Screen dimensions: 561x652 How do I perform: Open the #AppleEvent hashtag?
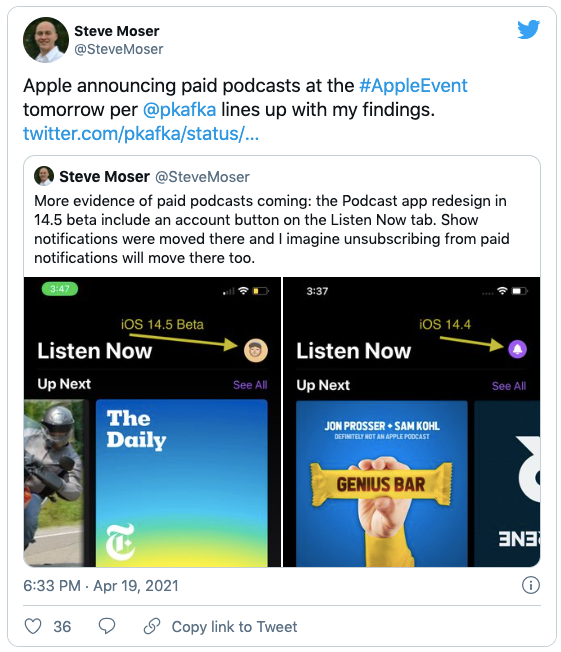click(413, 86)
